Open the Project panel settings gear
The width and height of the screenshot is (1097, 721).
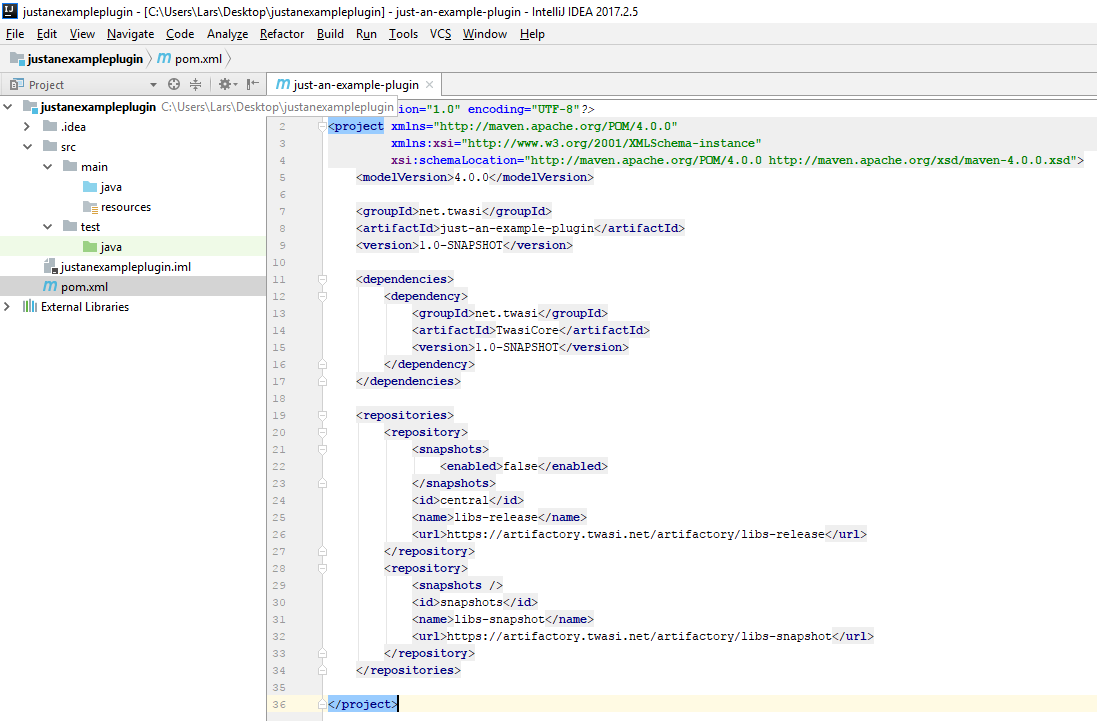(225, 85)
